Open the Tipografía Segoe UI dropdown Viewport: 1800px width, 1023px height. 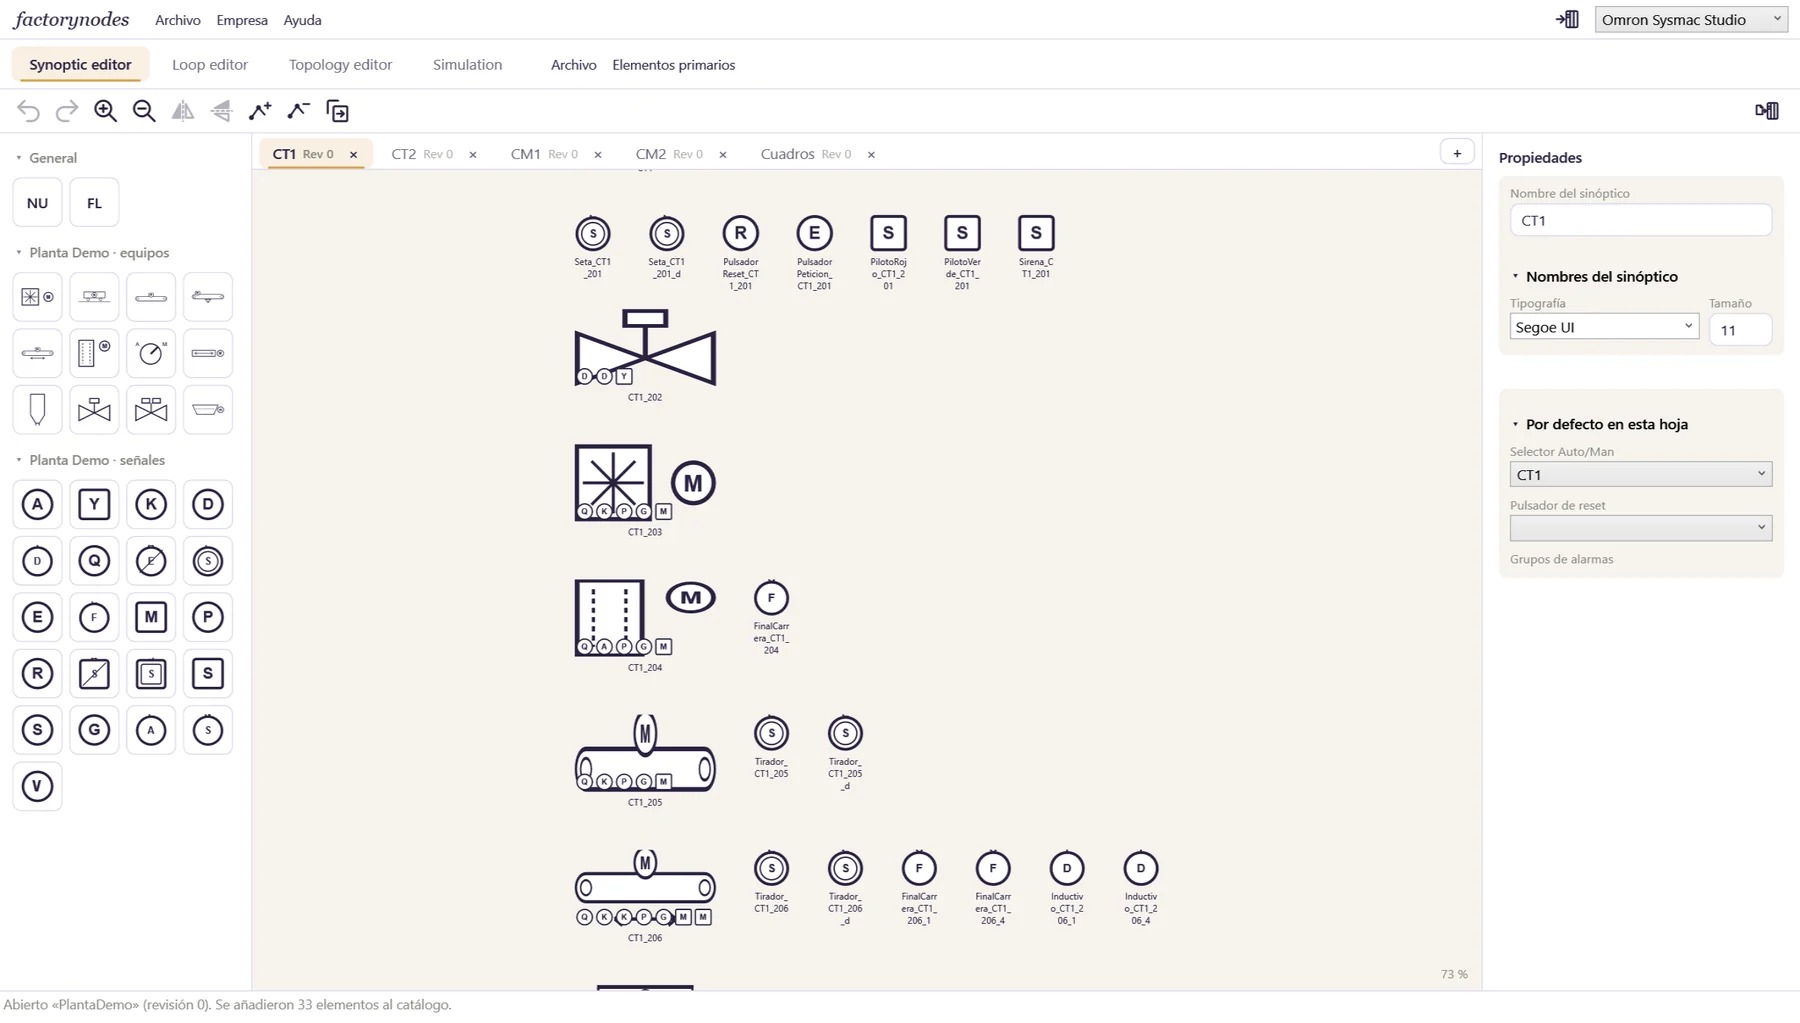click(1604, 327)
